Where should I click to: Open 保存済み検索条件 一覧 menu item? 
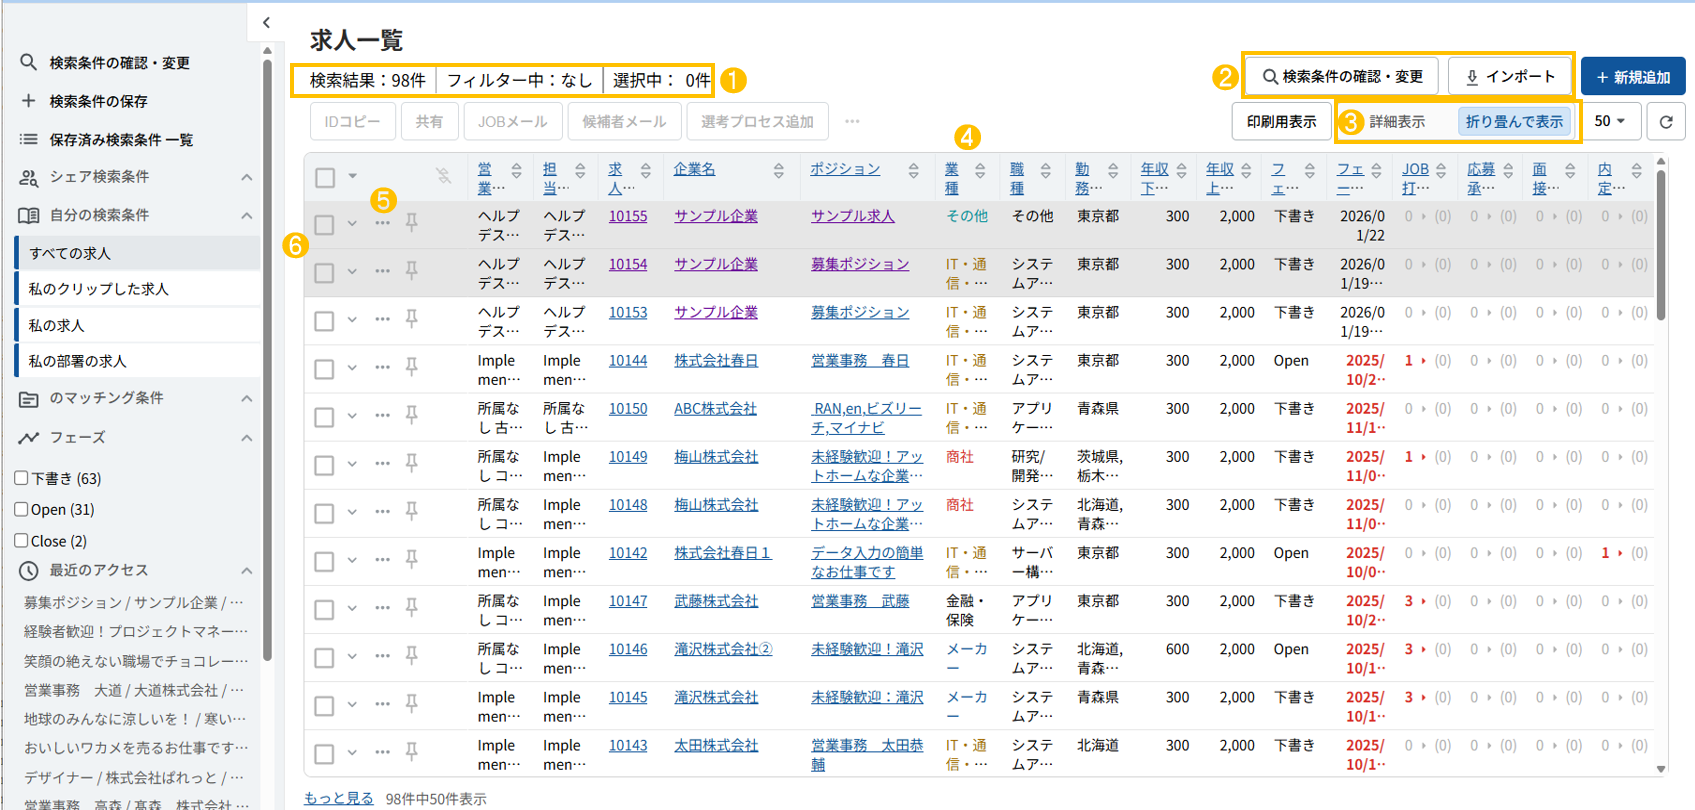[121, 140]
